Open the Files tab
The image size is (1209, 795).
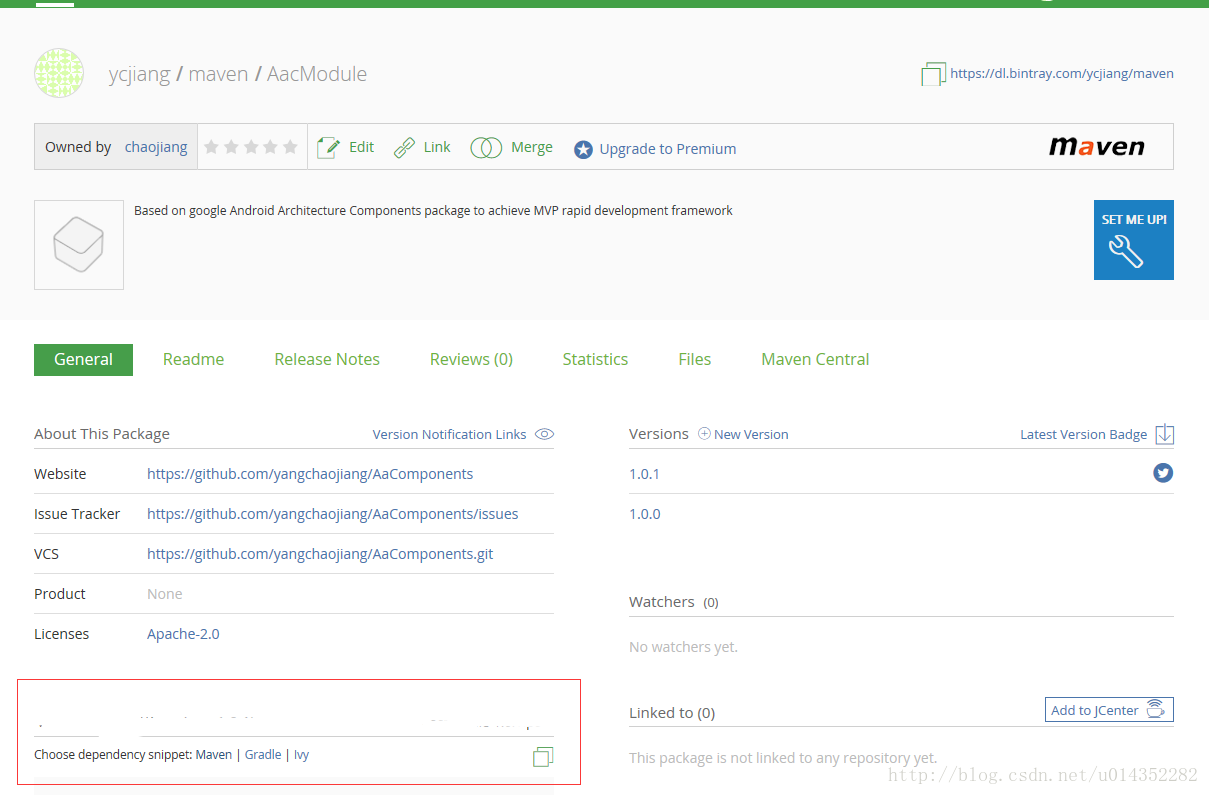[694, 359]
